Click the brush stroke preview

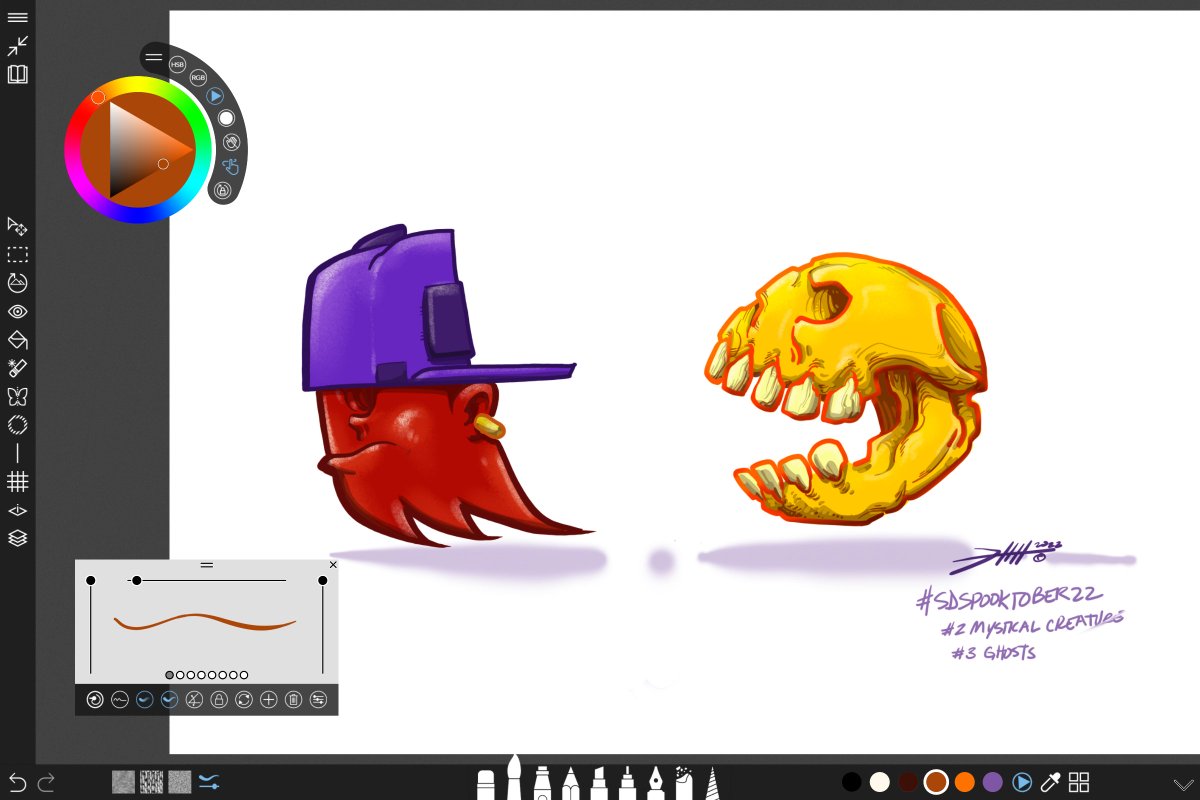coord(205,622)
